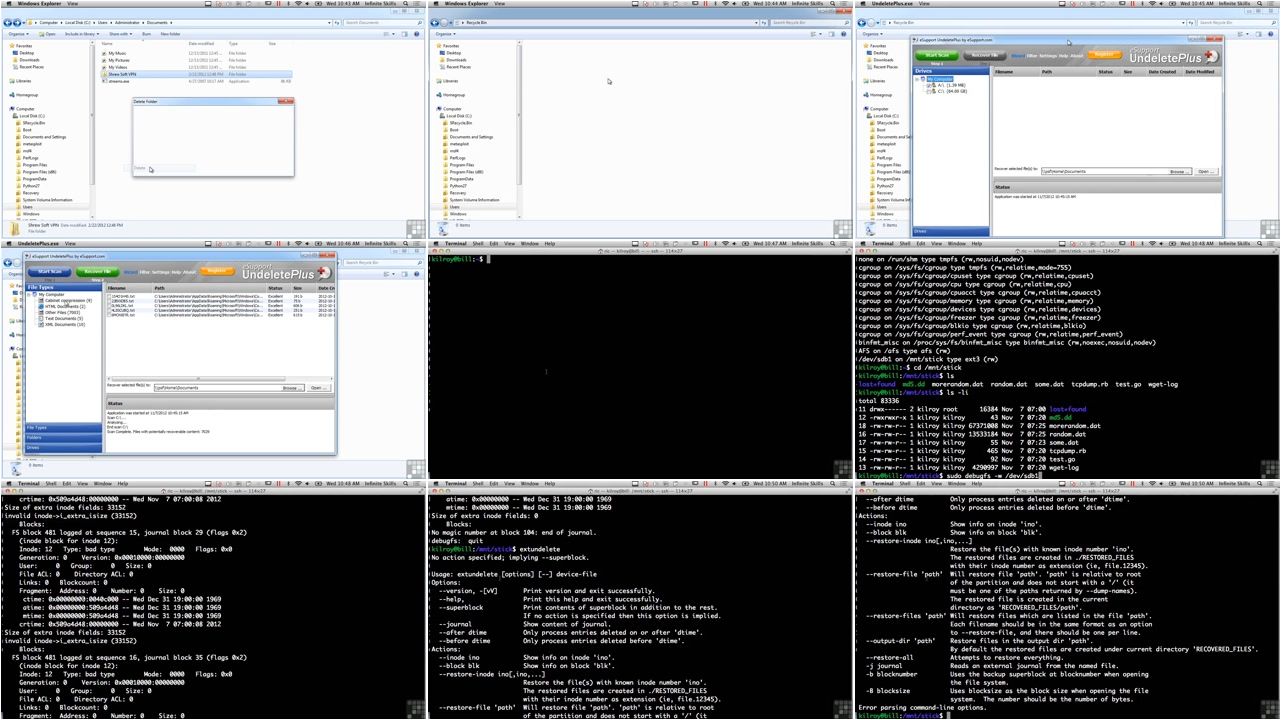This screenshot has width=1281, height=720.
Task: Click the Burn button in the Documents Explorer toolbar
Action: (x=146, y=34)
